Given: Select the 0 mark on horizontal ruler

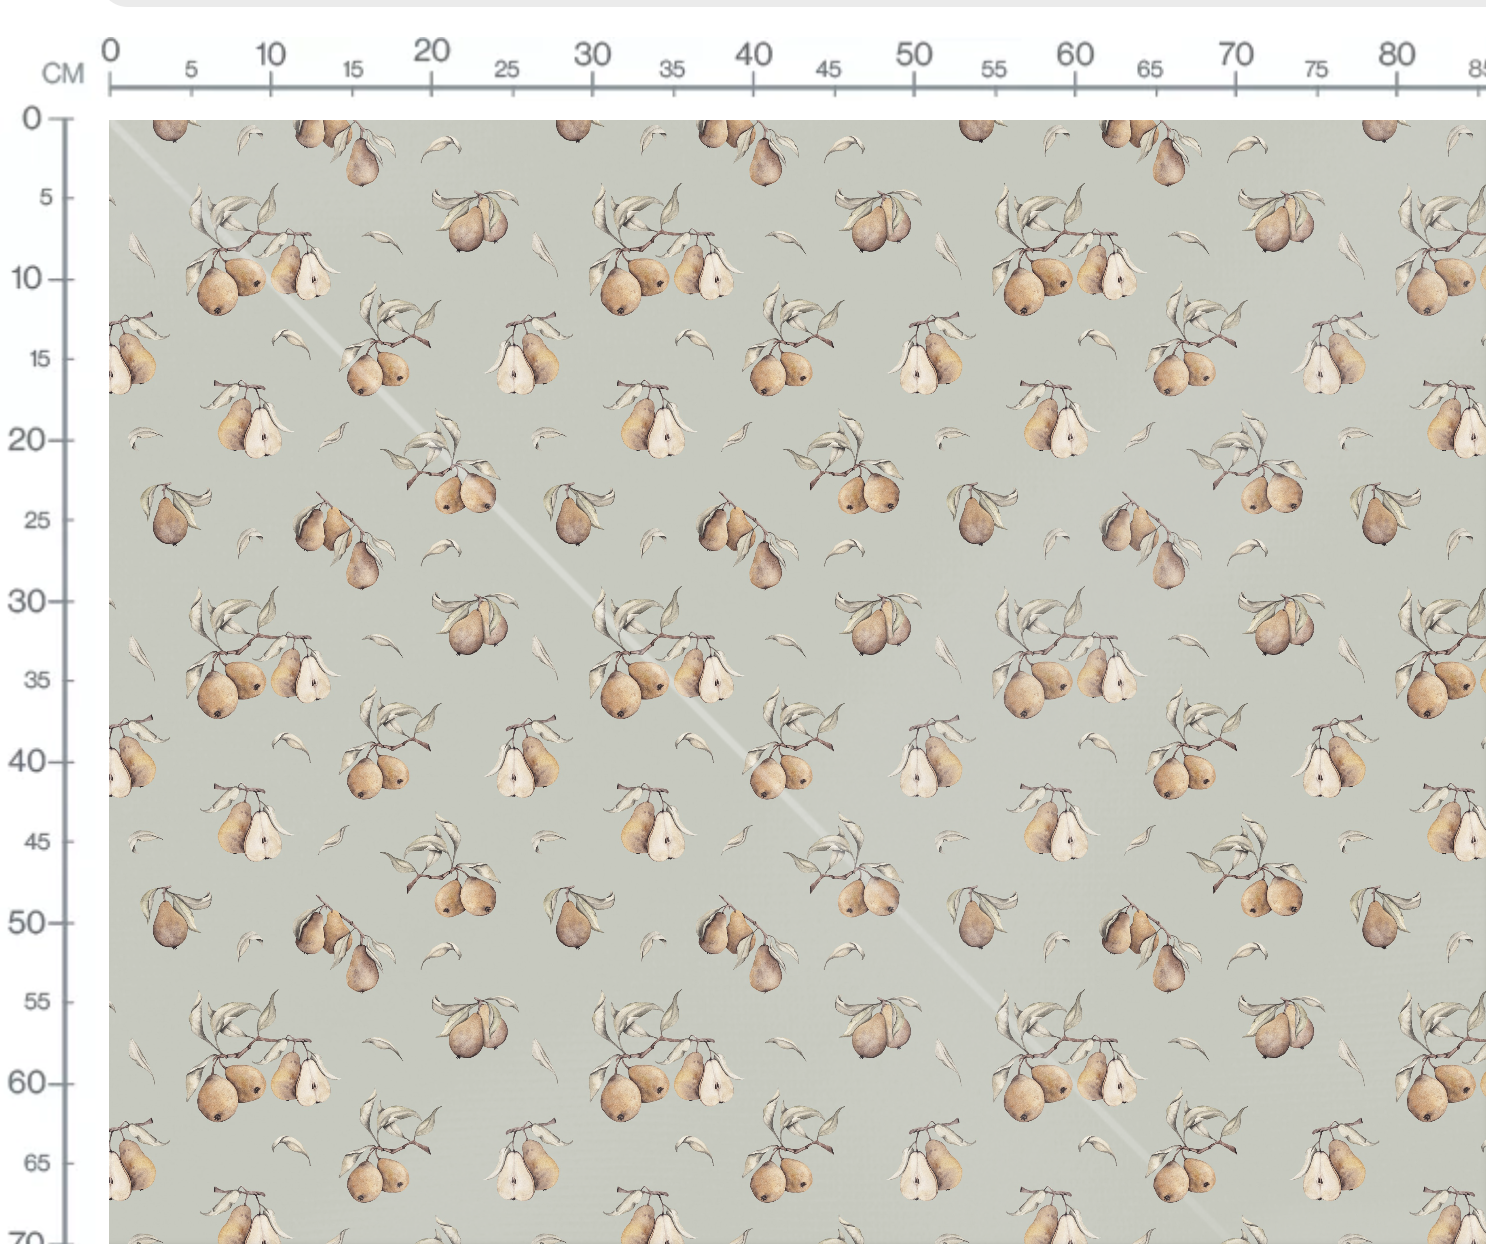Looking at the screenshot, I should pyautogui.click(x=110, y=50).
